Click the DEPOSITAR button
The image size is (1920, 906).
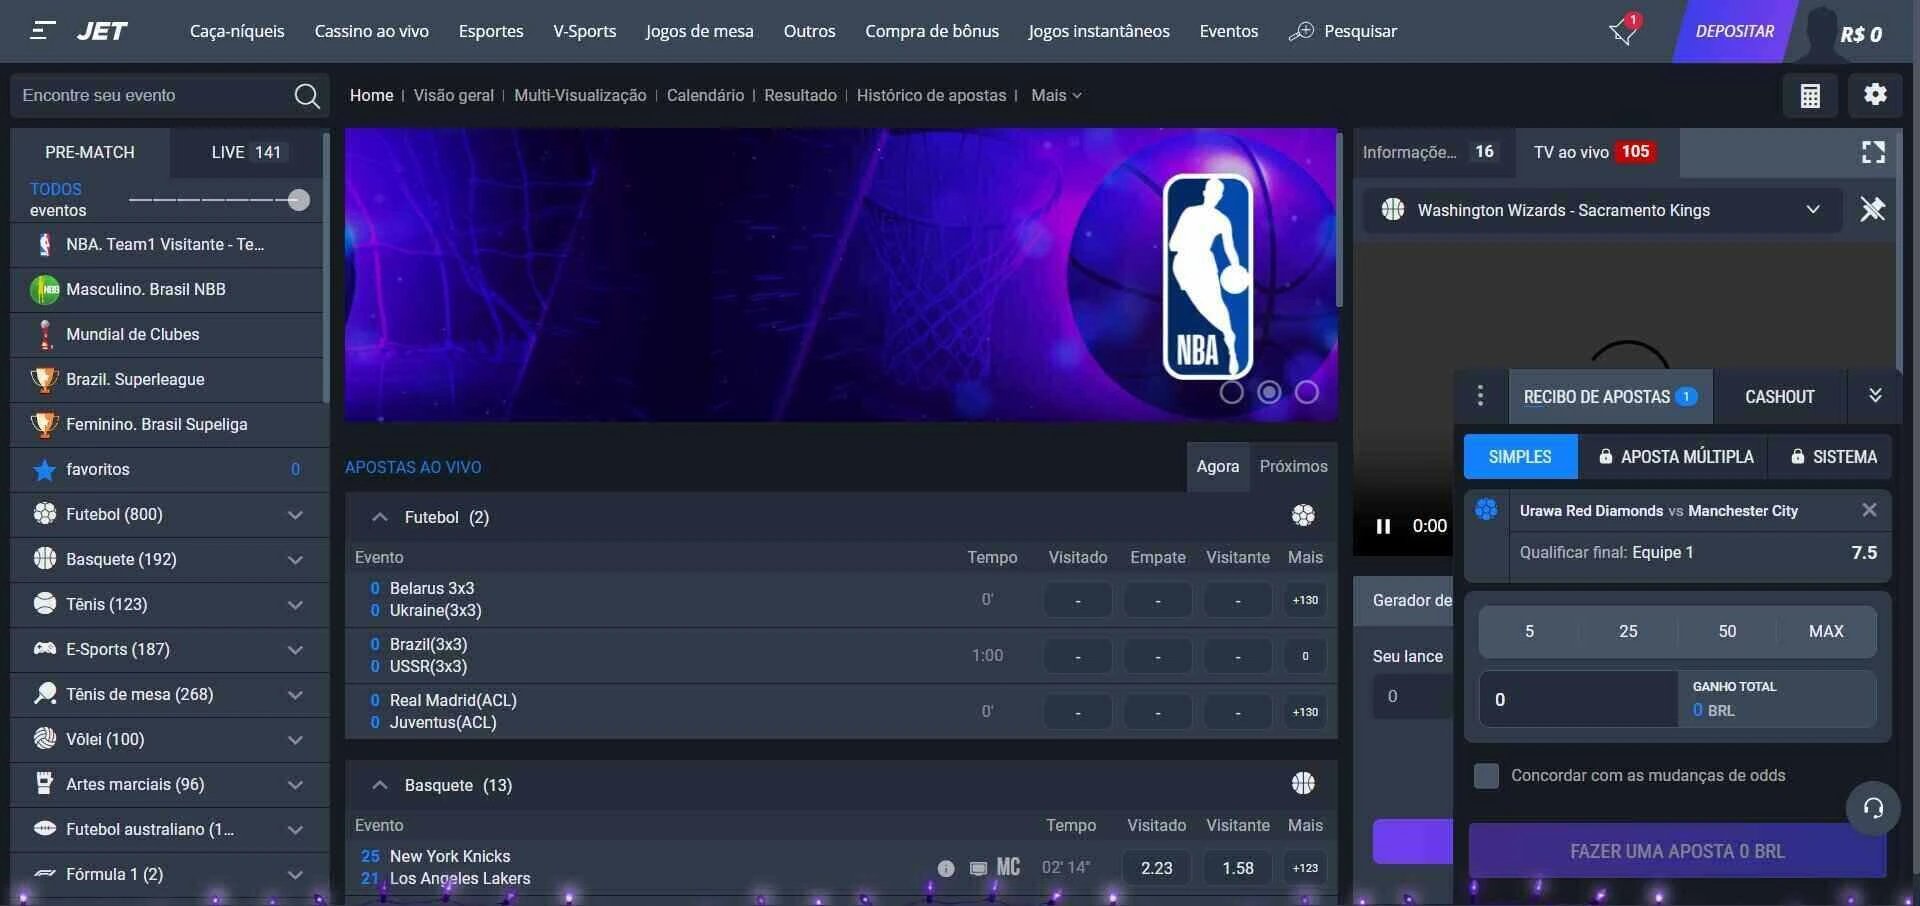[x=1734, y=31]
